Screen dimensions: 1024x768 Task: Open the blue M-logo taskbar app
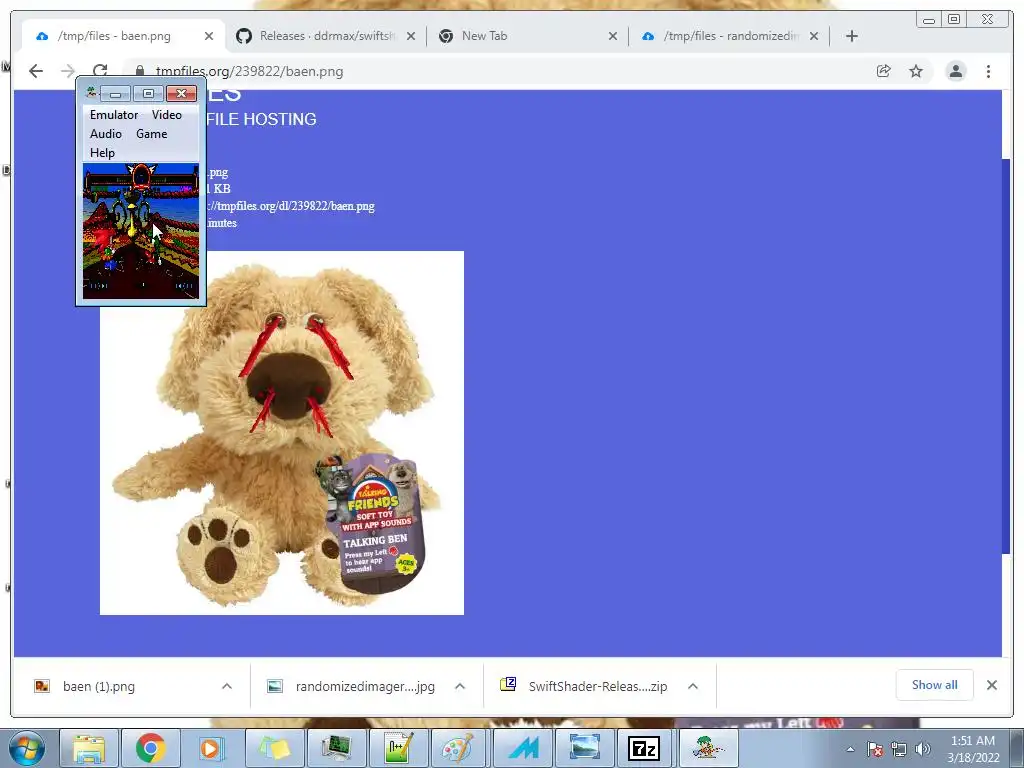coord(521,748)
